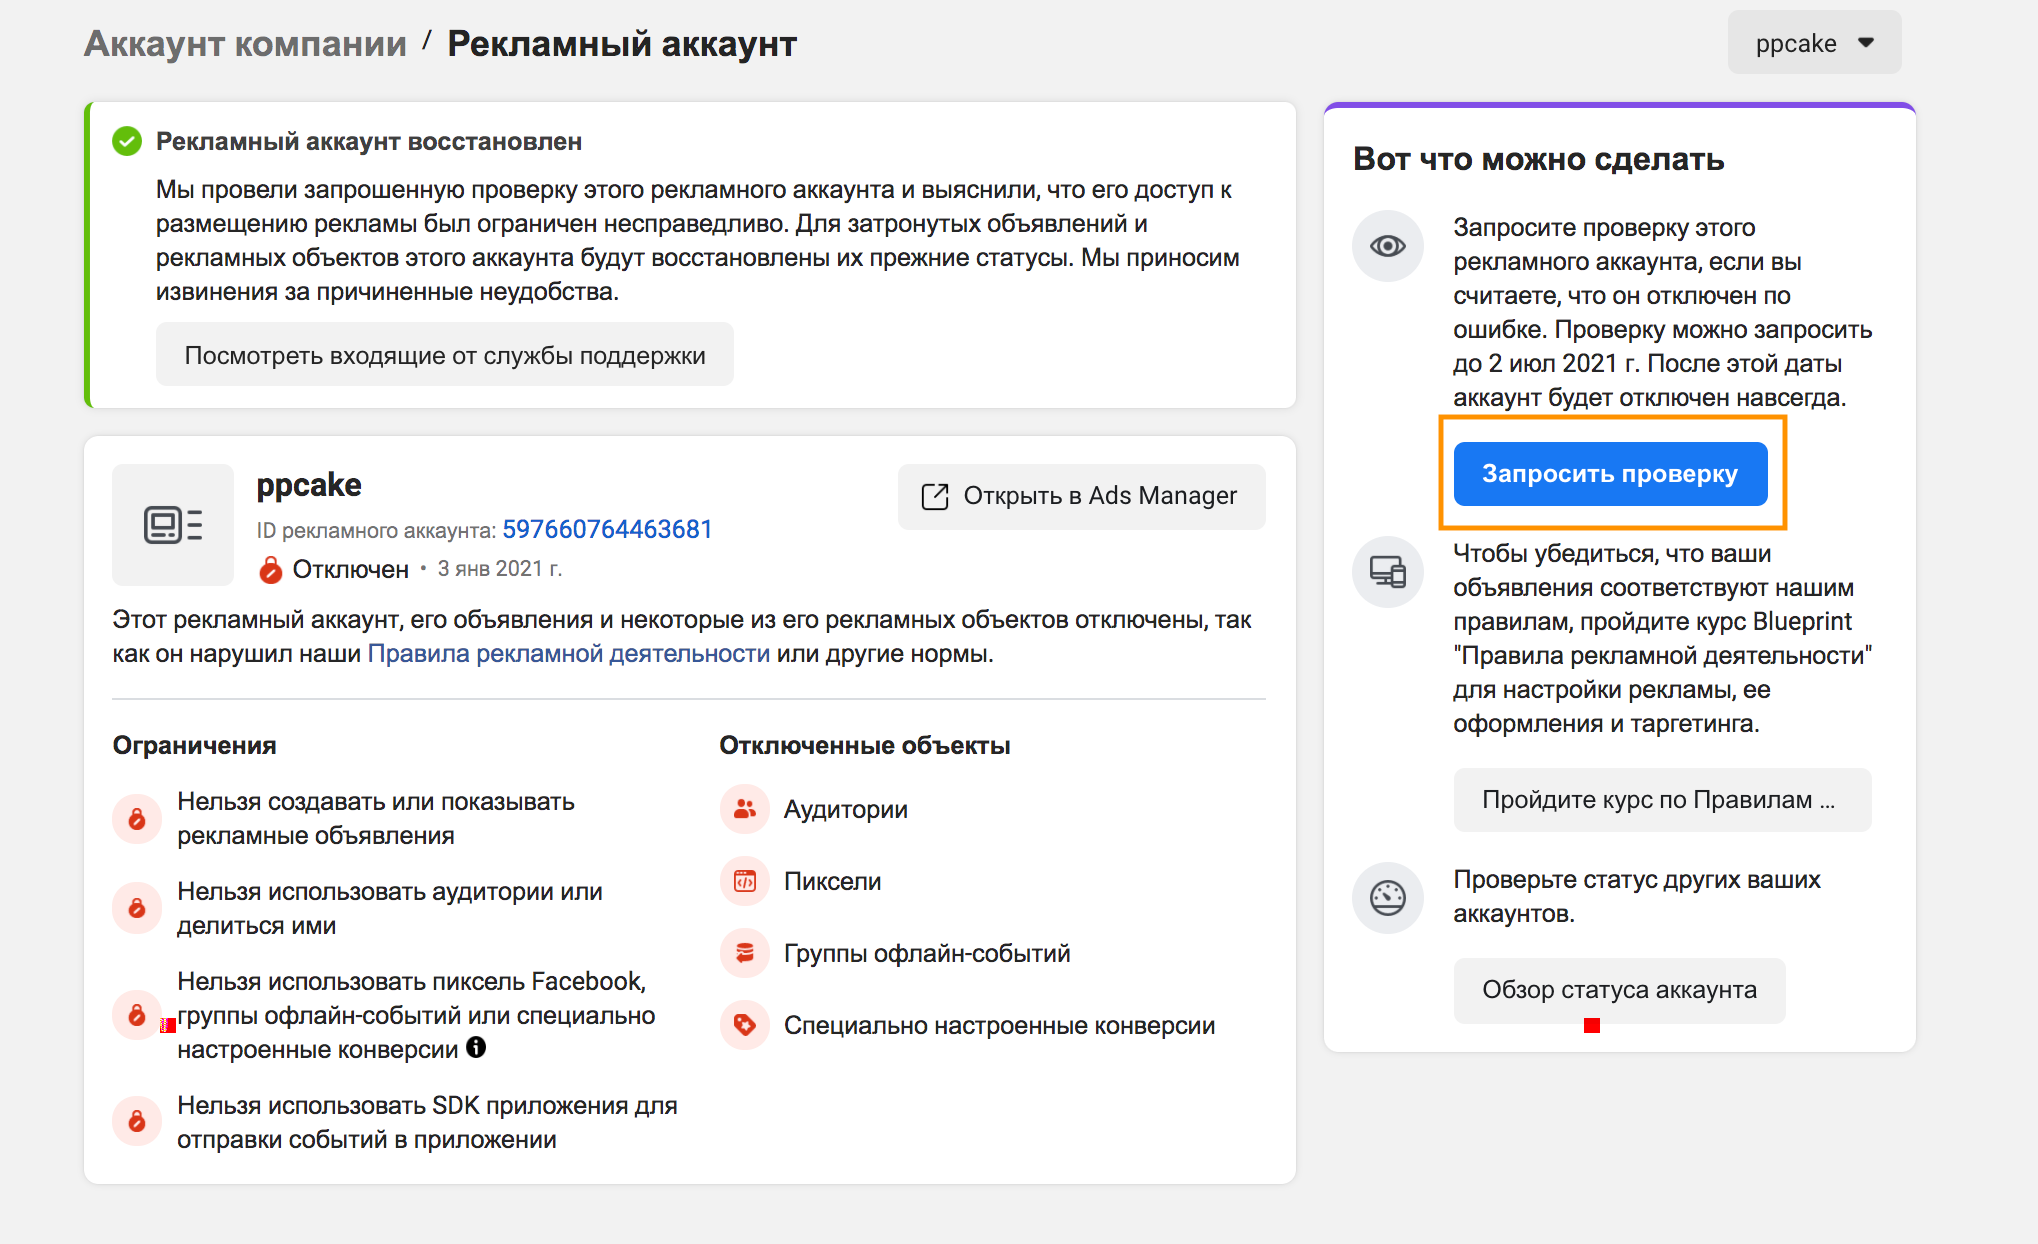Screen dimensions: 2038x1244
Task: Click the Специально настроенные конверсии tag icon
Action: tap(745, 1025)
